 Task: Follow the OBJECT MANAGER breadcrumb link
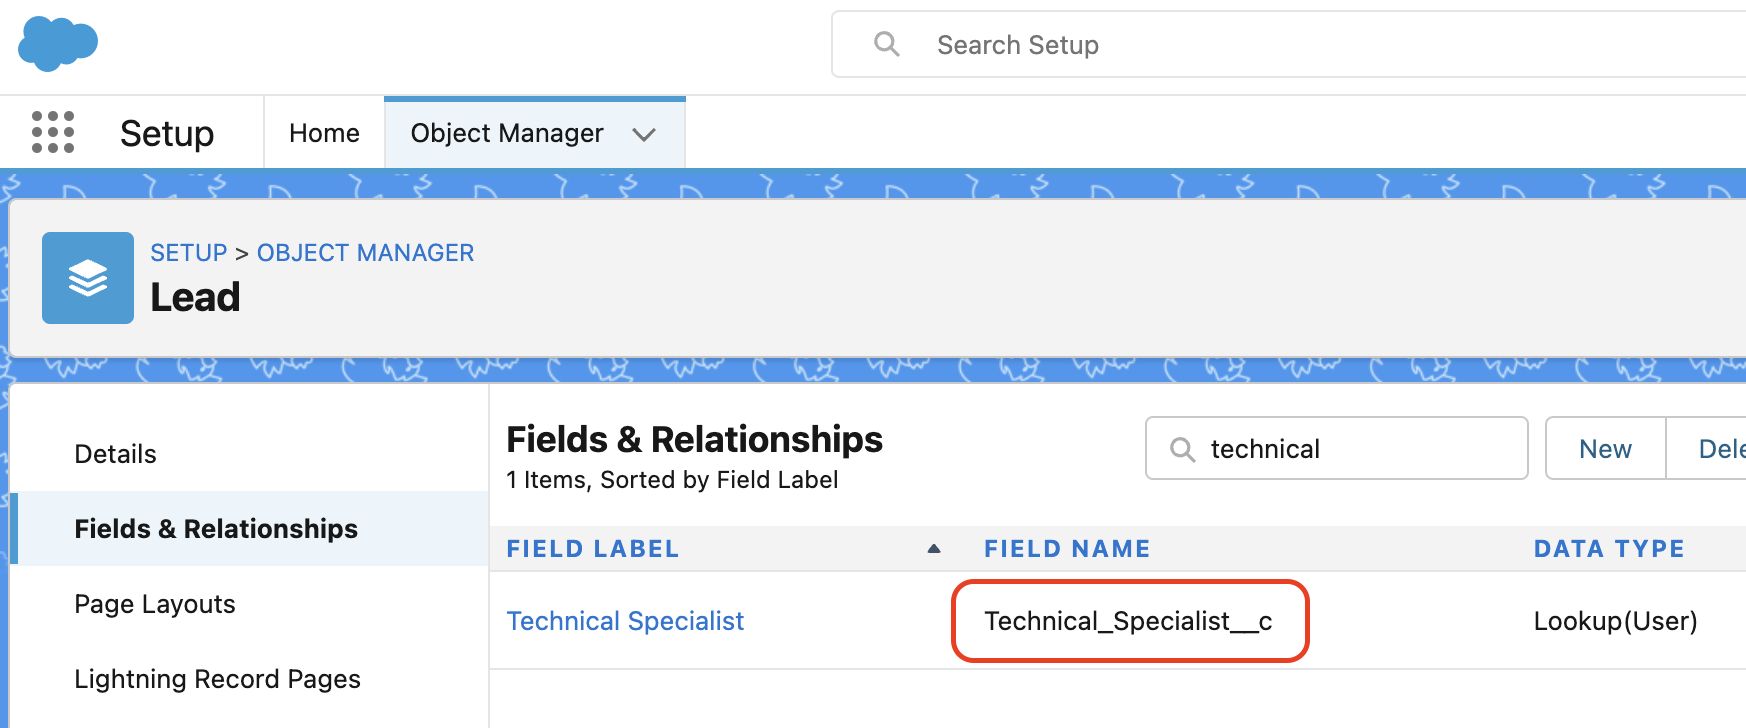365,253
